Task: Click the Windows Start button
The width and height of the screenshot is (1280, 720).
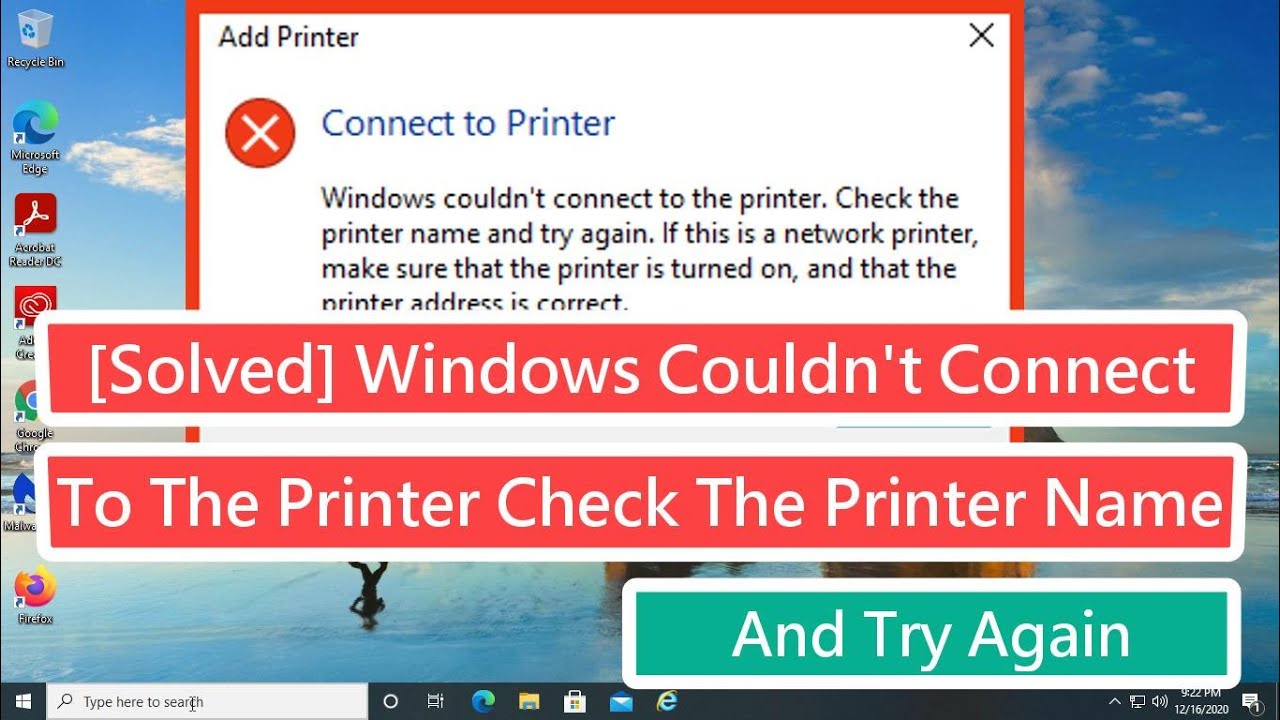Action: (23, 701)
